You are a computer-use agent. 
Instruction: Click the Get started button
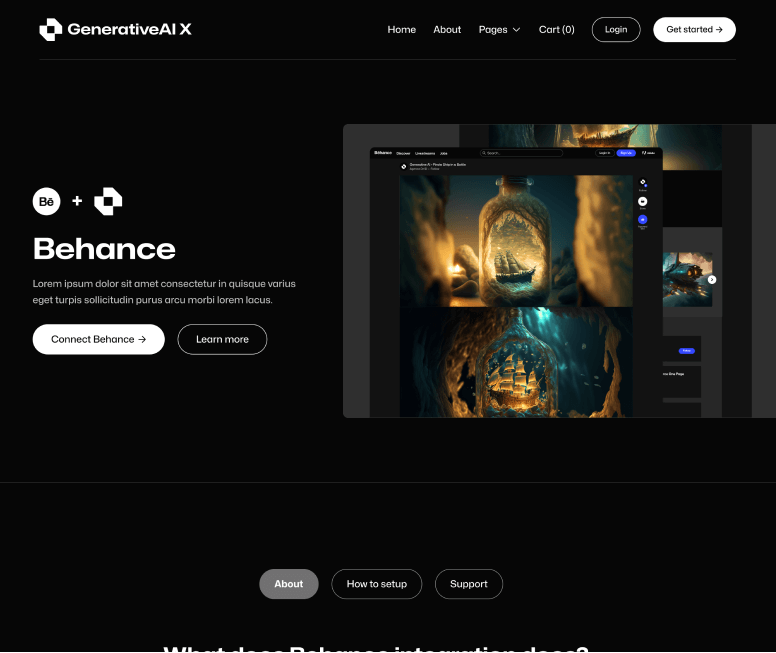tap(694, 30)
